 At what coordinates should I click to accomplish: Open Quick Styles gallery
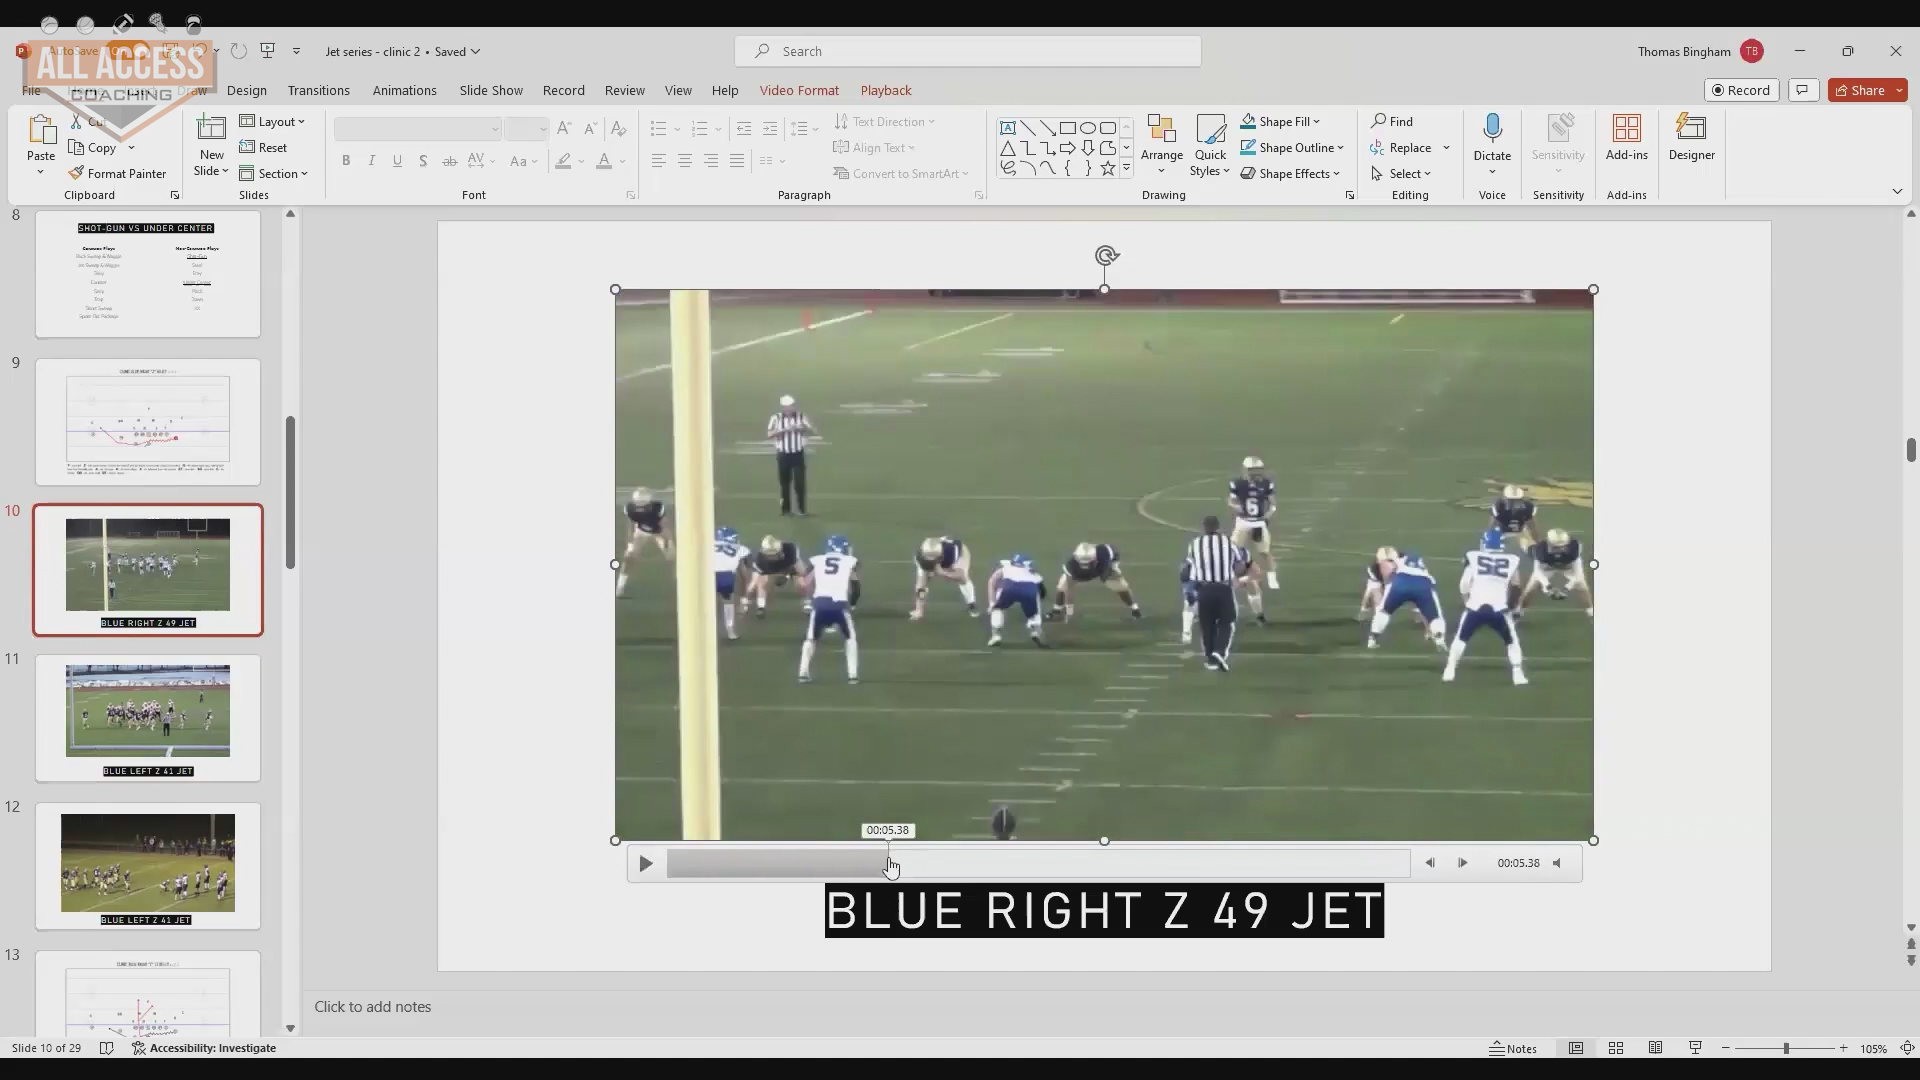1210,145
